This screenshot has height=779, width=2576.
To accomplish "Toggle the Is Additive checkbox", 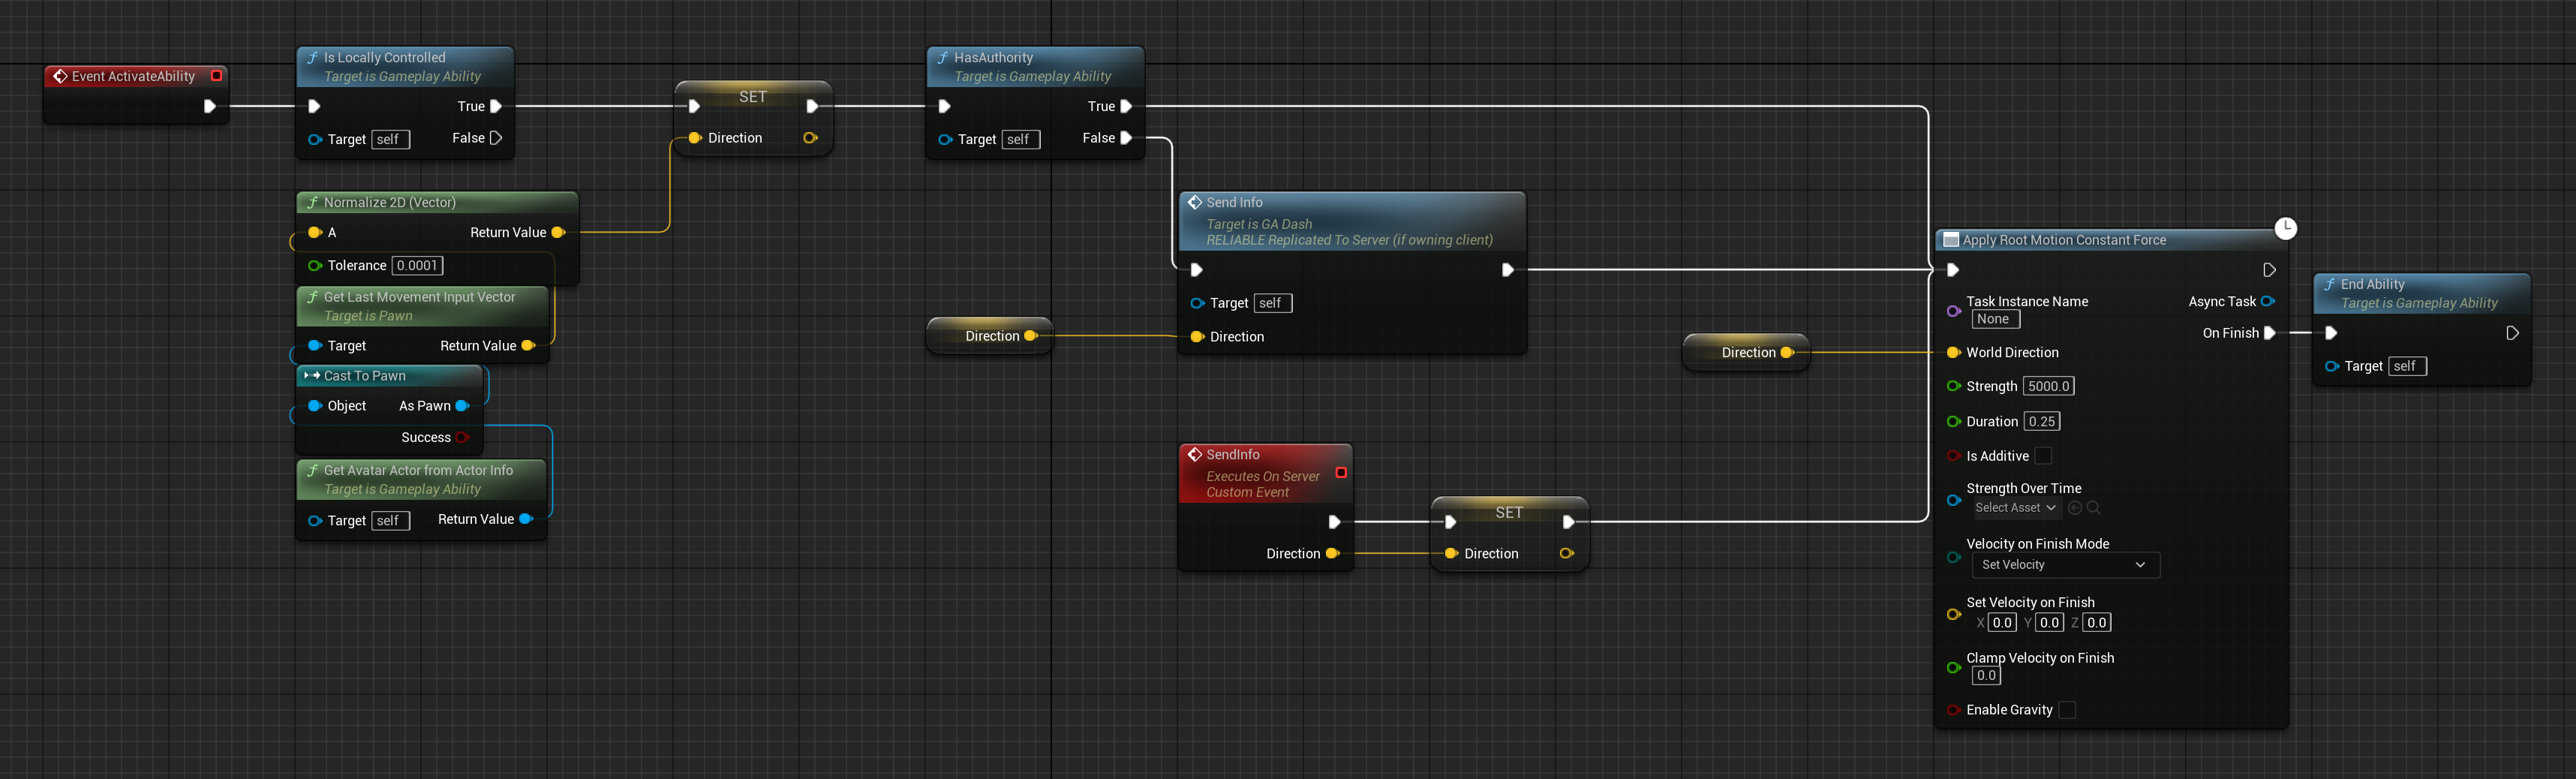I will 2044,455.
